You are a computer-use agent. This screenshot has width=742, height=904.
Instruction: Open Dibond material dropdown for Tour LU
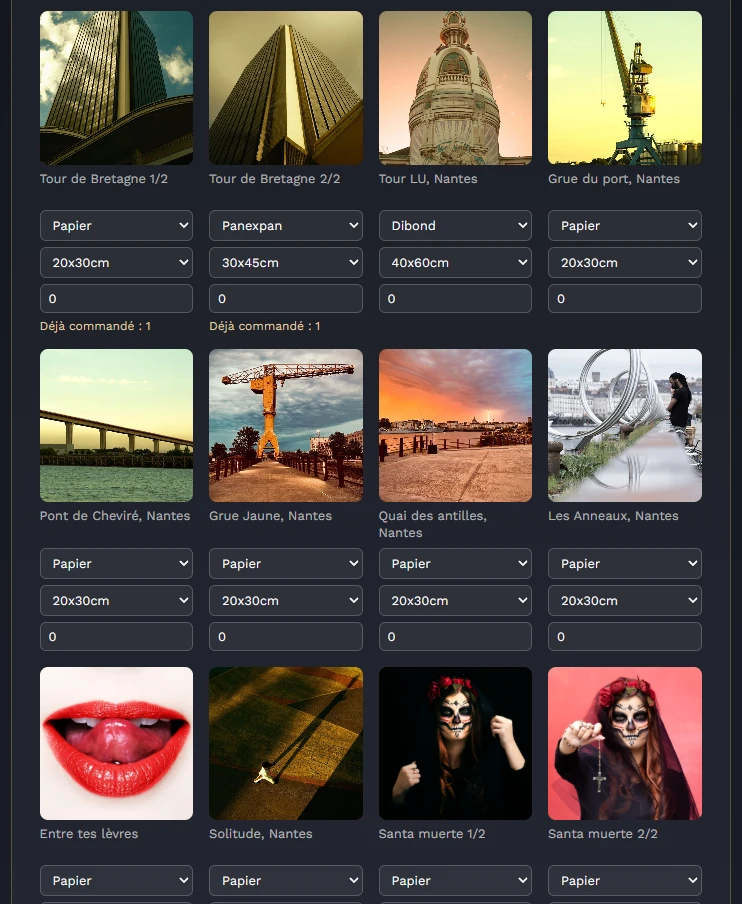pyautogui.click(x=455, y=225)
